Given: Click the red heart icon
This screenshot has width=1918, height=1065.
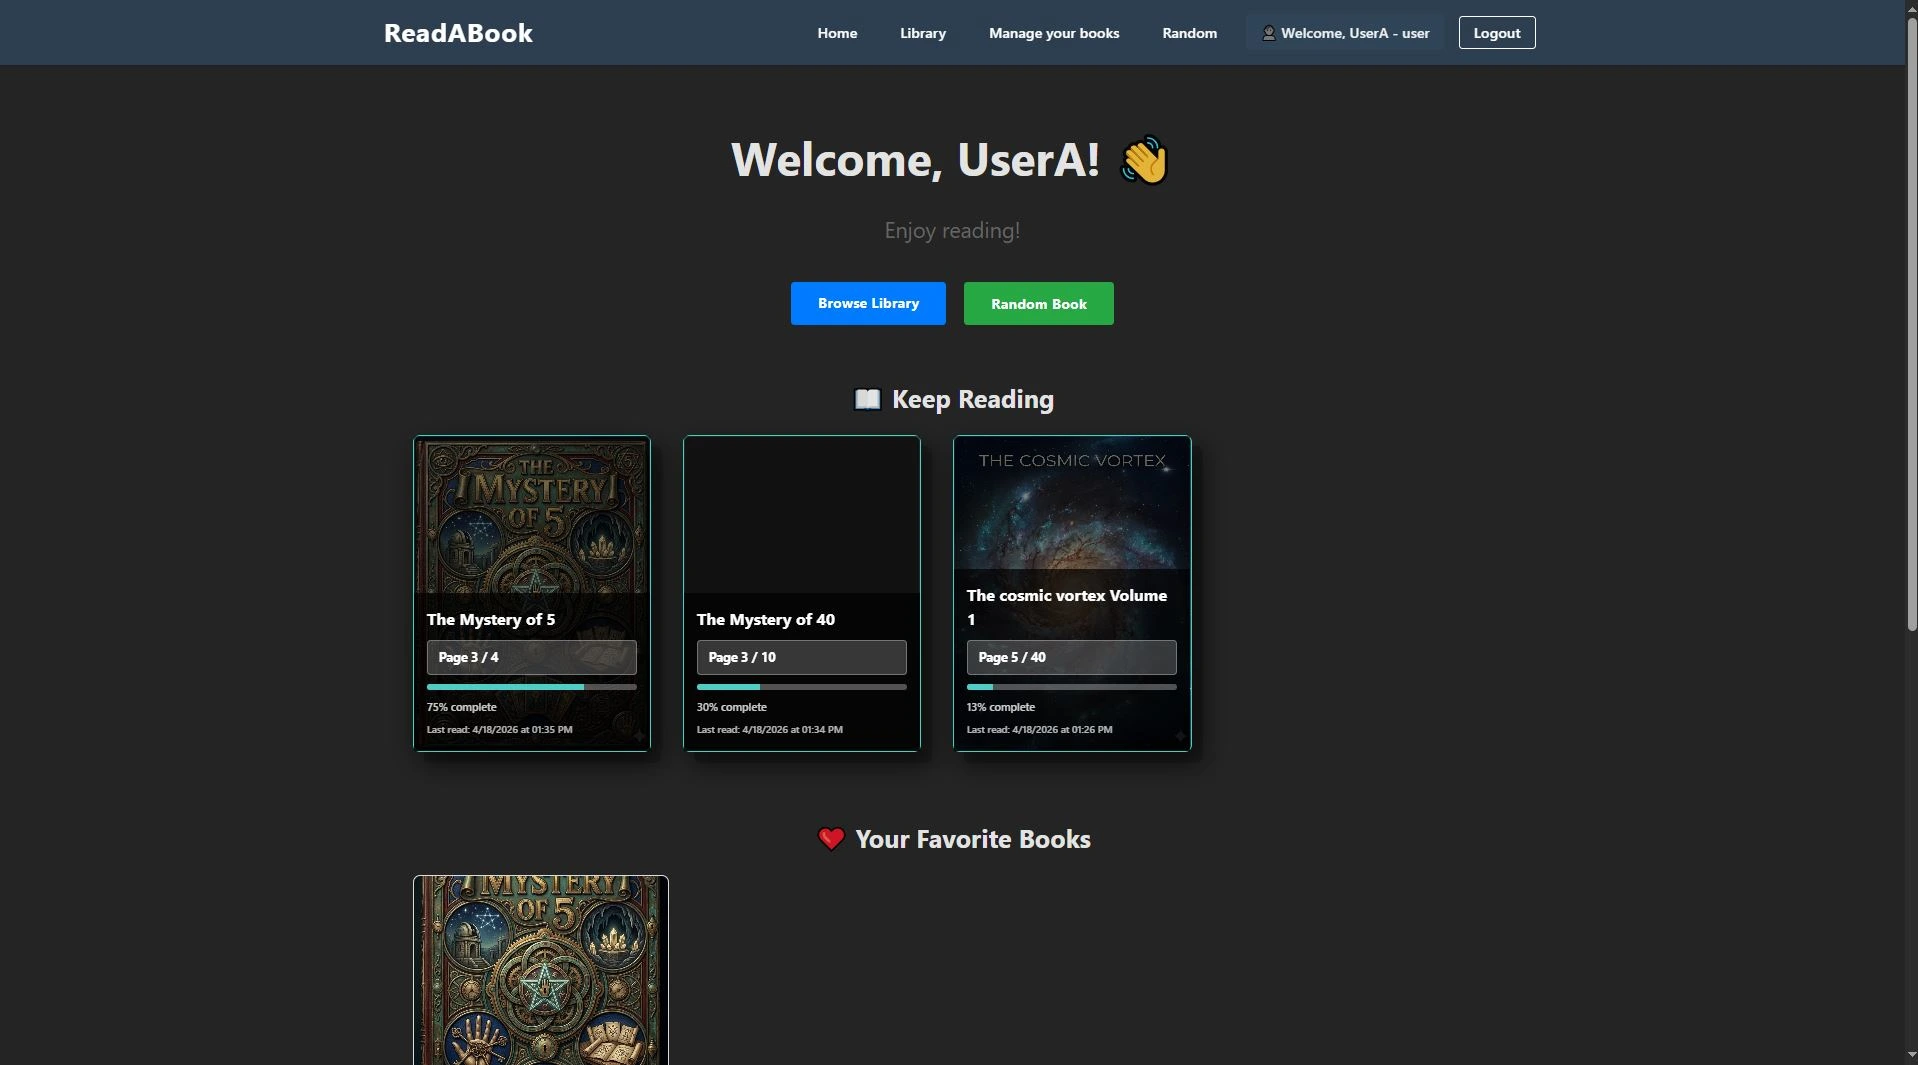Looking at the screenshot, I should [831, 839].
